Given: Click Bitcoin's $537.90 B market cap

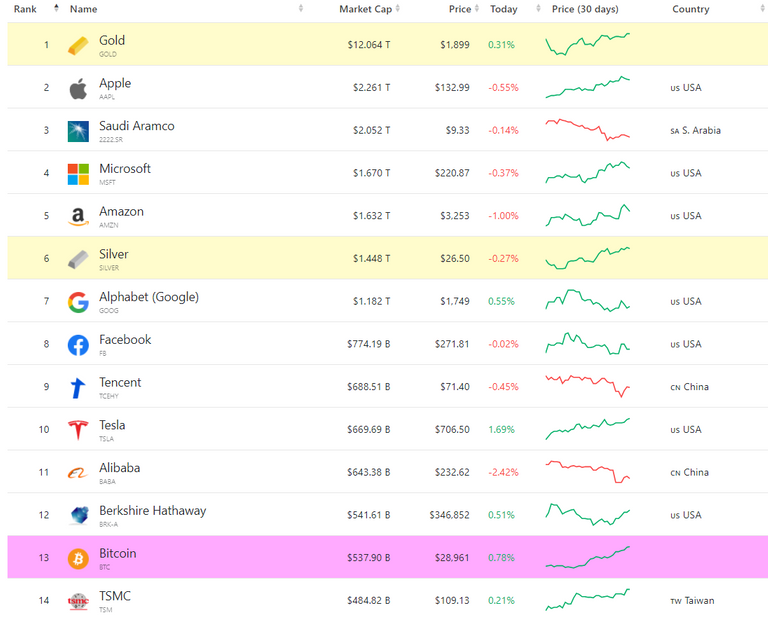Looking at the screenshot, I should pos(369,558).
